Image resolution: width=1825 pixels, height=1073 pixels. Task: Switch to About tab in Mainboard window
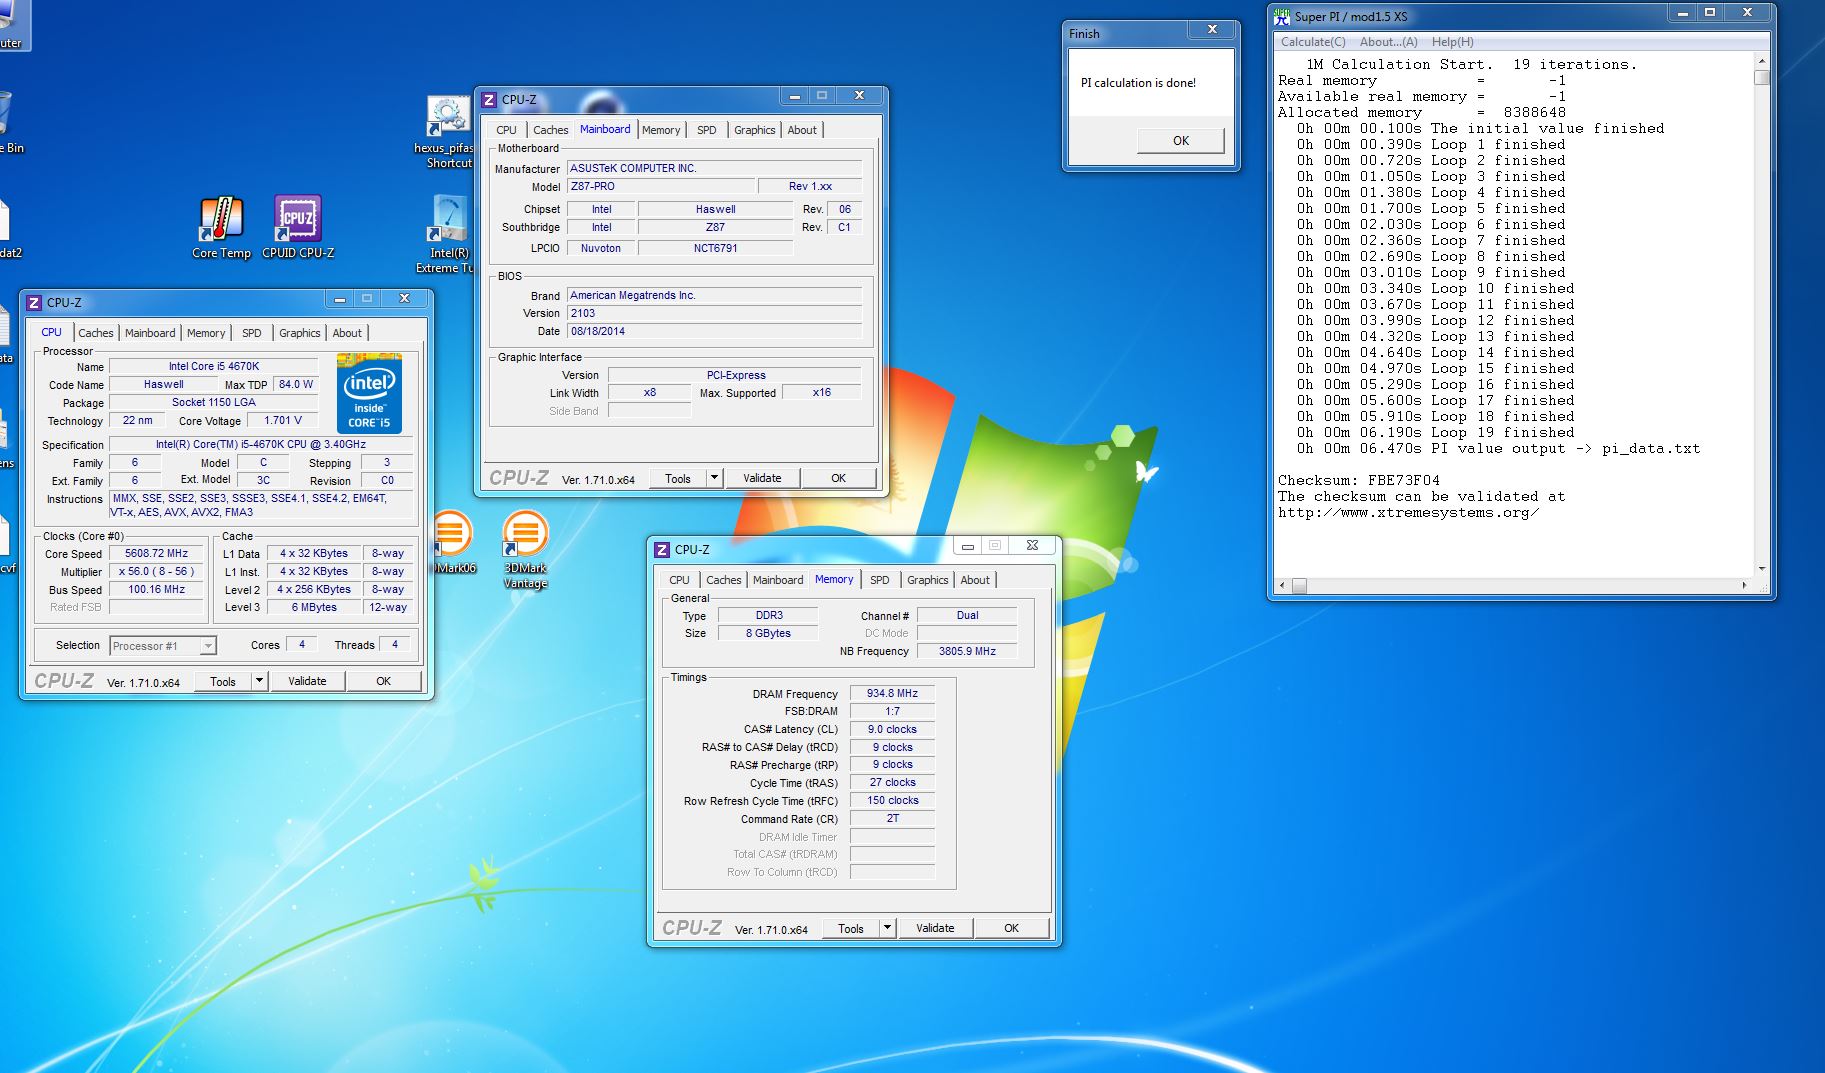(802, 130)
